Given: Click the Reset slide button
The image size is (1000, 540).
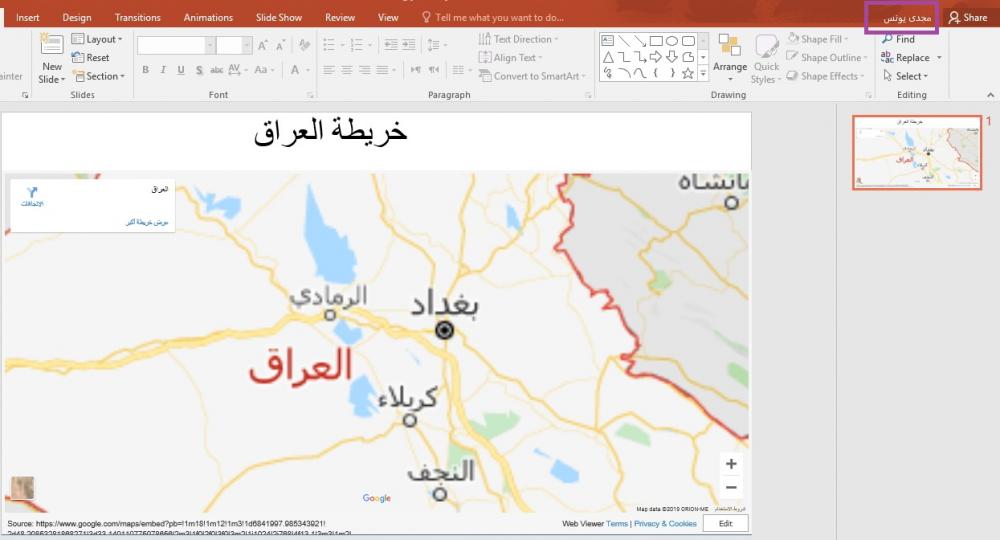Looking at the screenshot, I should tap(91, 57).
